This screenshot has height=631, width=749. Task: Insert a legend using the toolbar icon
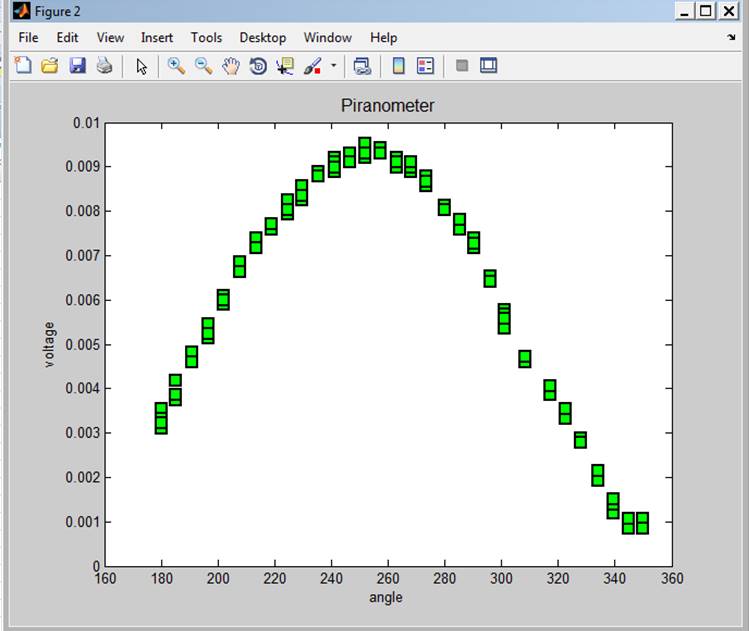point(426,66)
